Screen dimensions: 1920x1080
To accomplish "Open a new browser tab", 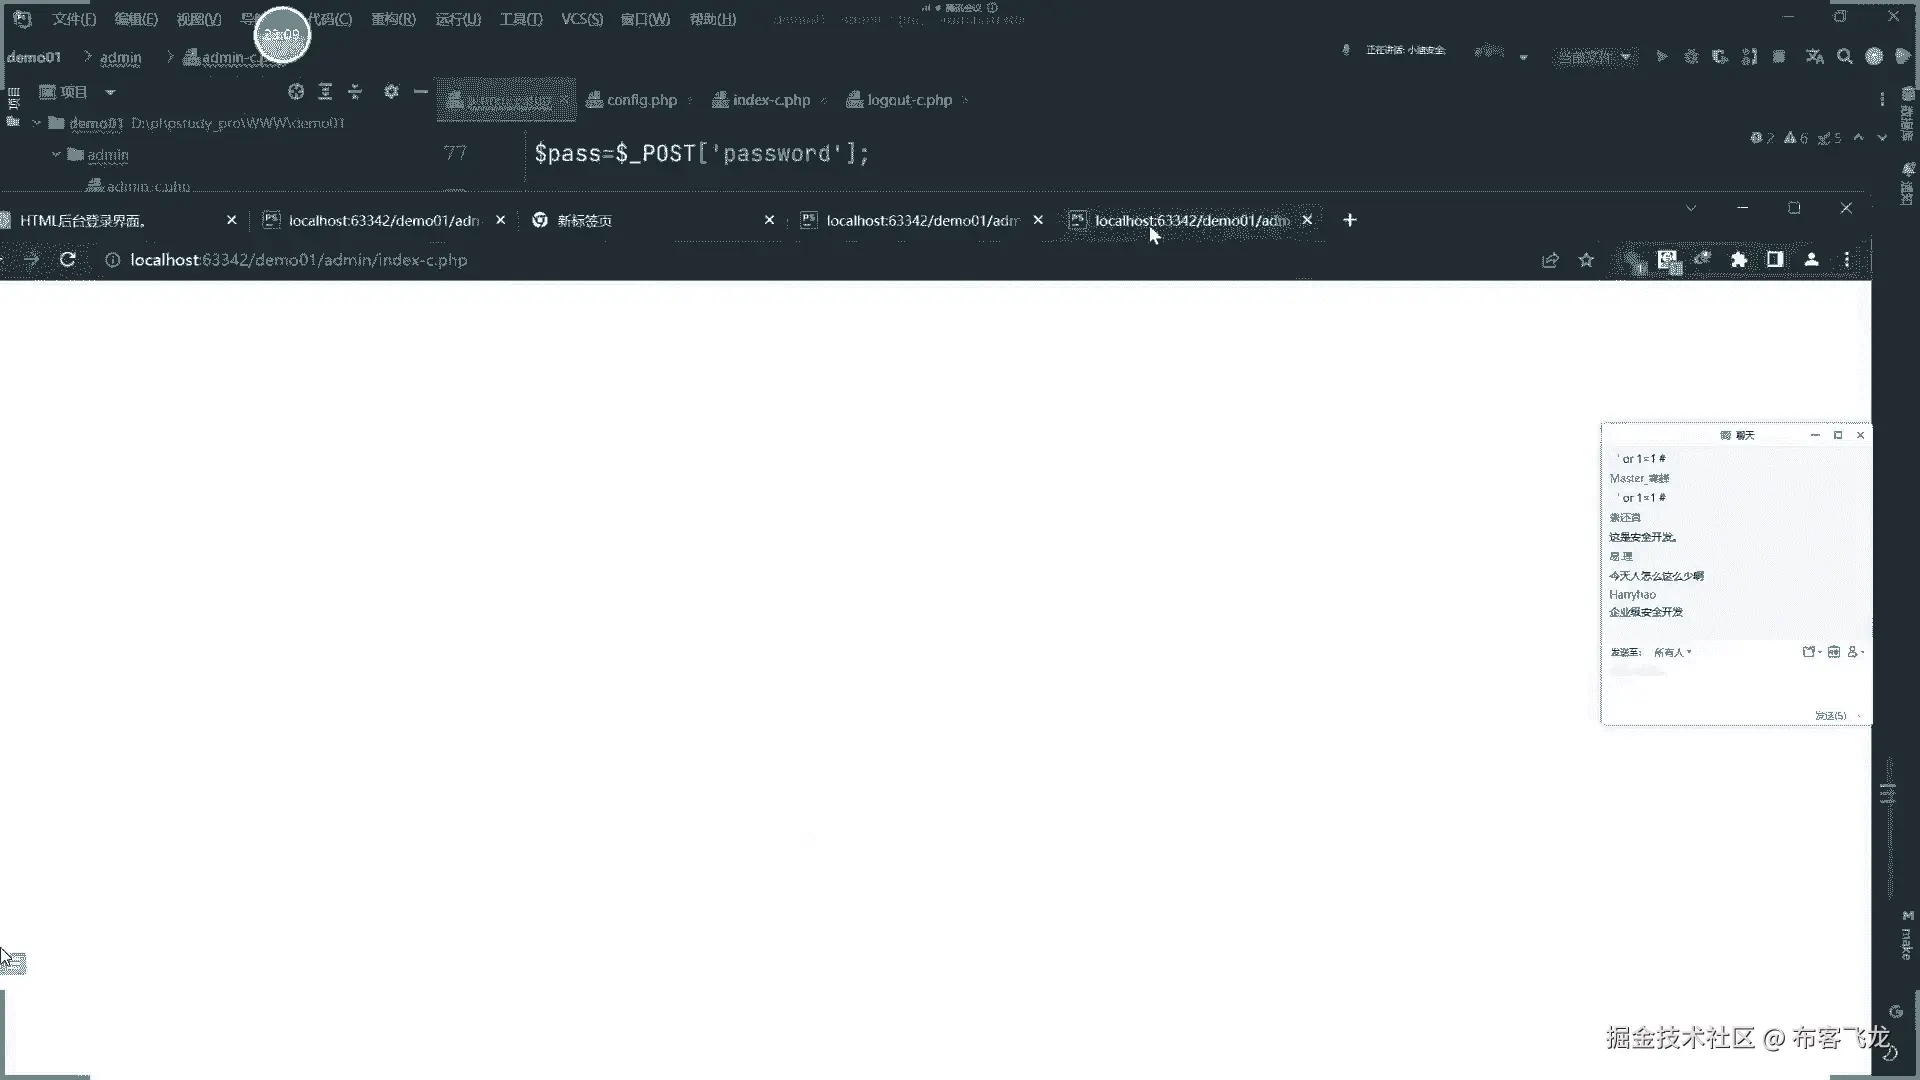I will pyautogui.click(x=1349, y=220).
